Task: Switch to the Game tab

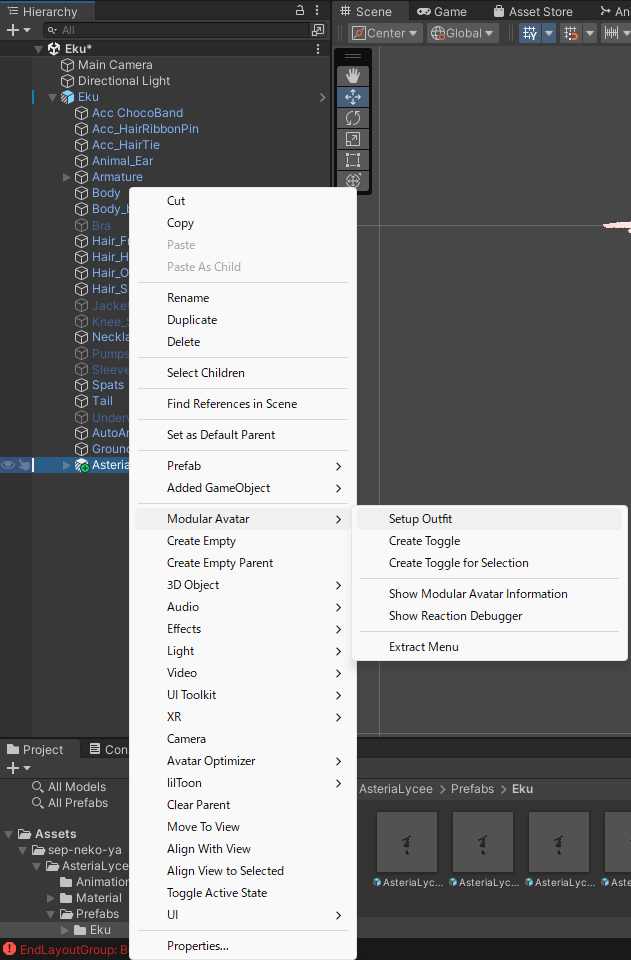Action: click(x=442, y=11)
